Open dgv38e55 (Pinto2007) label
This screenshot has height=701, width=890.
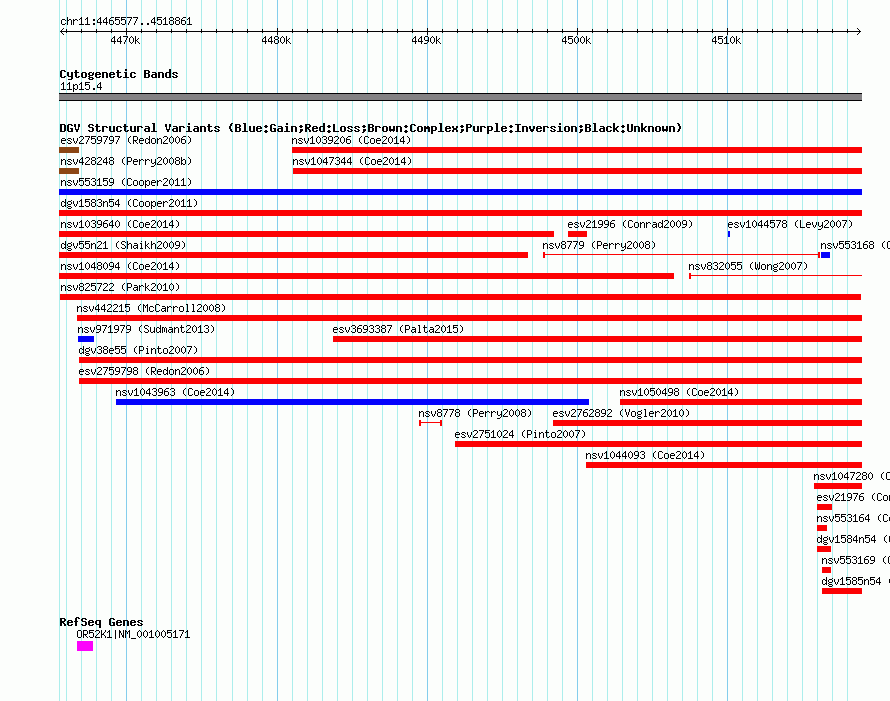(138, 350)
